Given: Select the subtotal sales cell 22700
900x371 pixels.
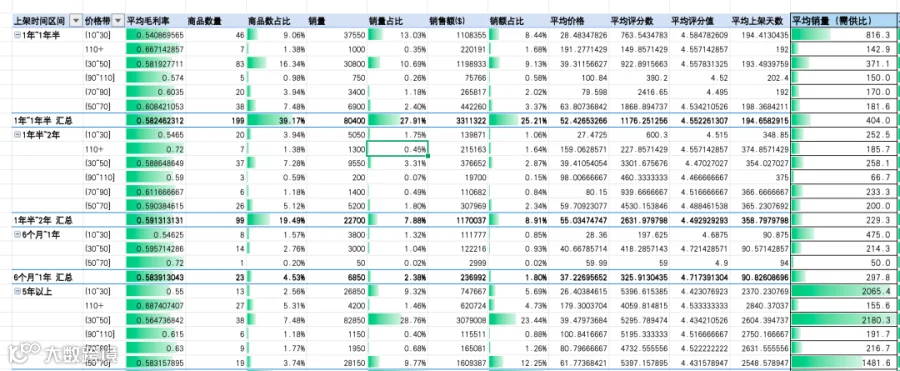Looking at the screenshot, I should coord(336,220).
